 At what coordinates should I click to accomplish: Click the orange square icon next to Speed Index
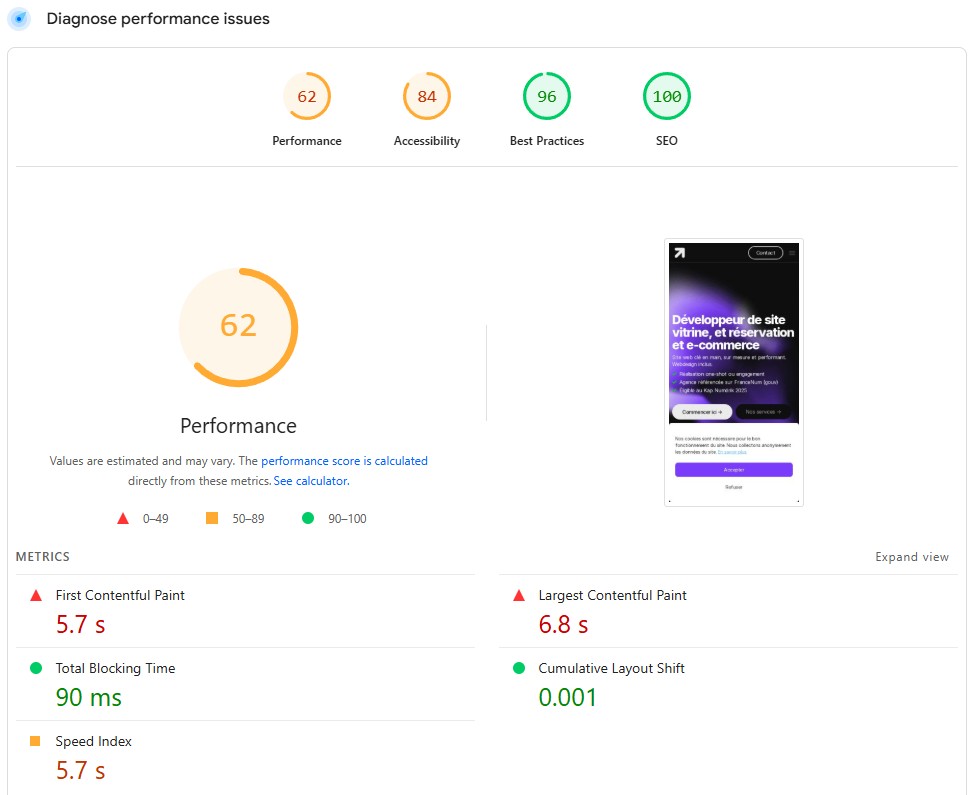coord(36,740)
